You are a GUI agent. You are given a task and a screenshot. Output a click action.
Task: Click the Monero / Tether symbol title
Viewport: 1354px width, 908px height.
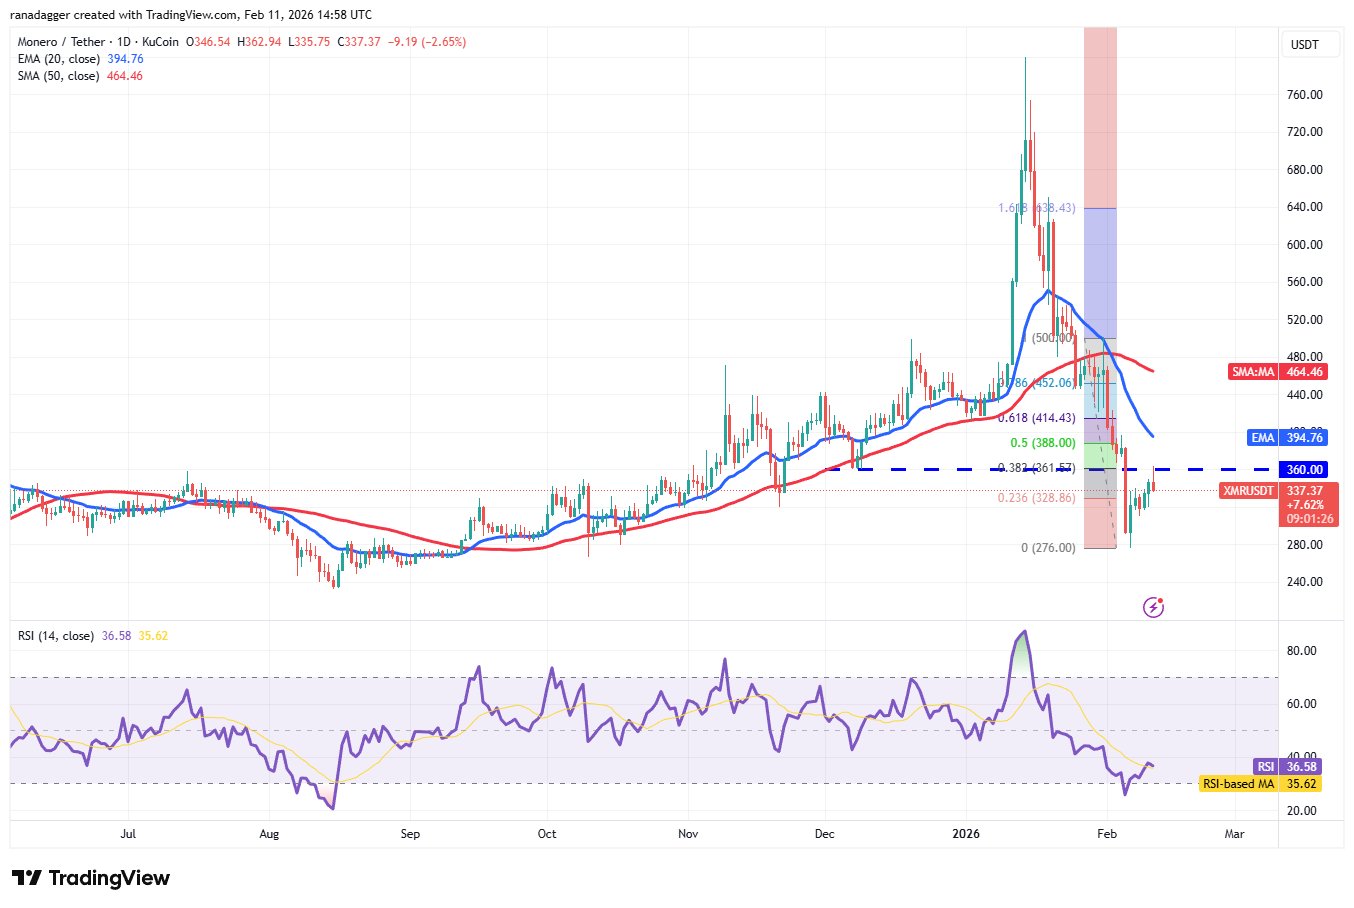click(x=98, y=42)
